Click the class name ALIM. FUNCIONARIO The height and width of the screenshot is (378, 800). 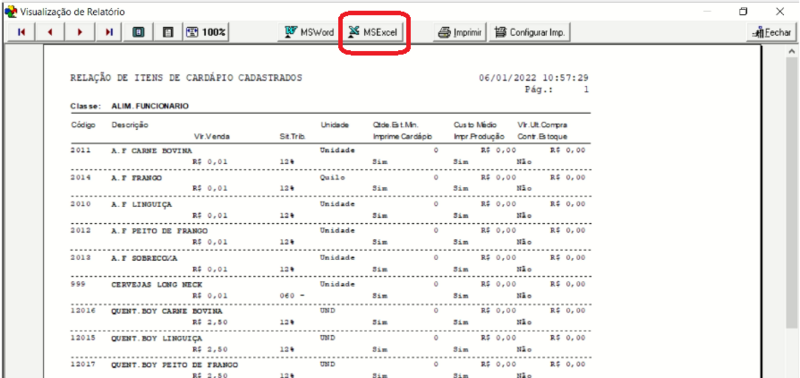[x=150, y=107]
